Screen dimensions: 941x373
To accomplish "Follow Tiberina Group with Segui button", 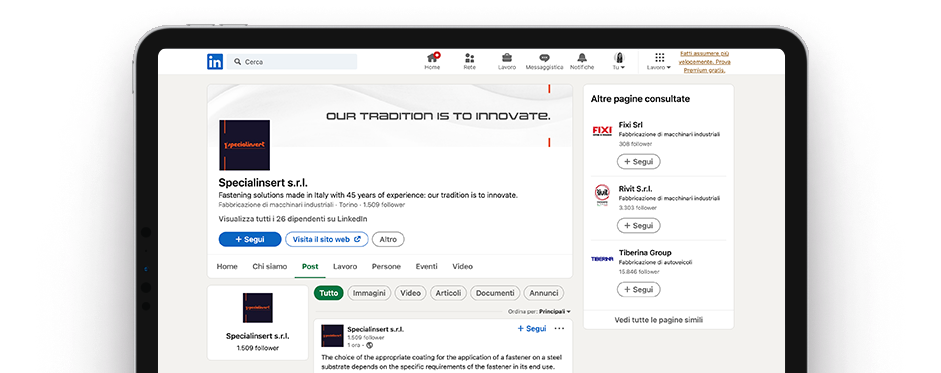I will click(639, 290).
